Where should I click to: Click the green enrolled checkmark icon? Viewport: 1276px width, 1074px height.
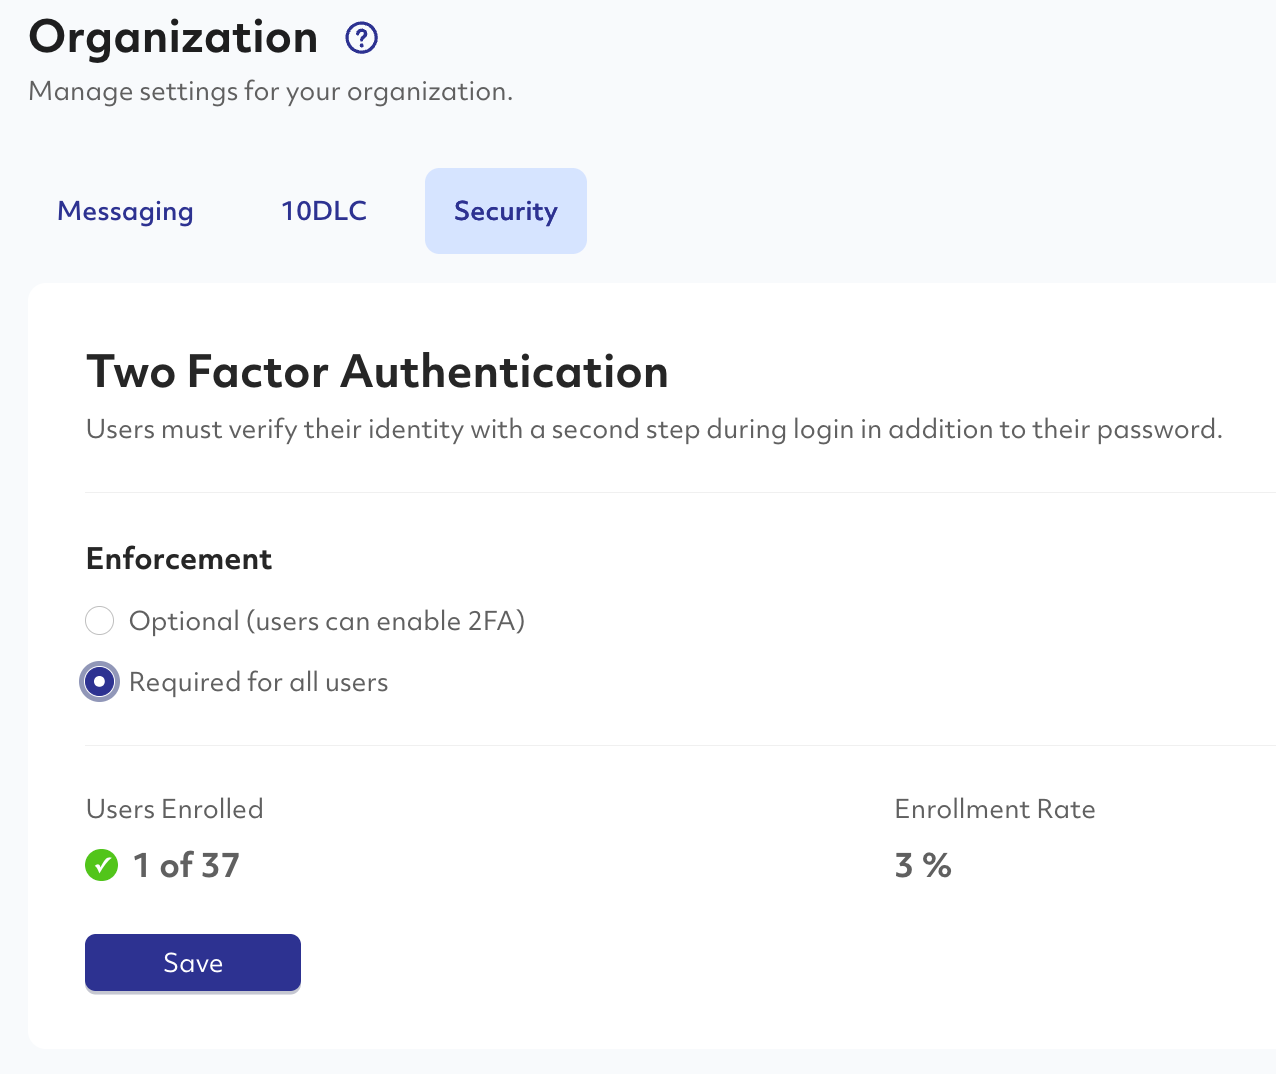click(101, 865)
